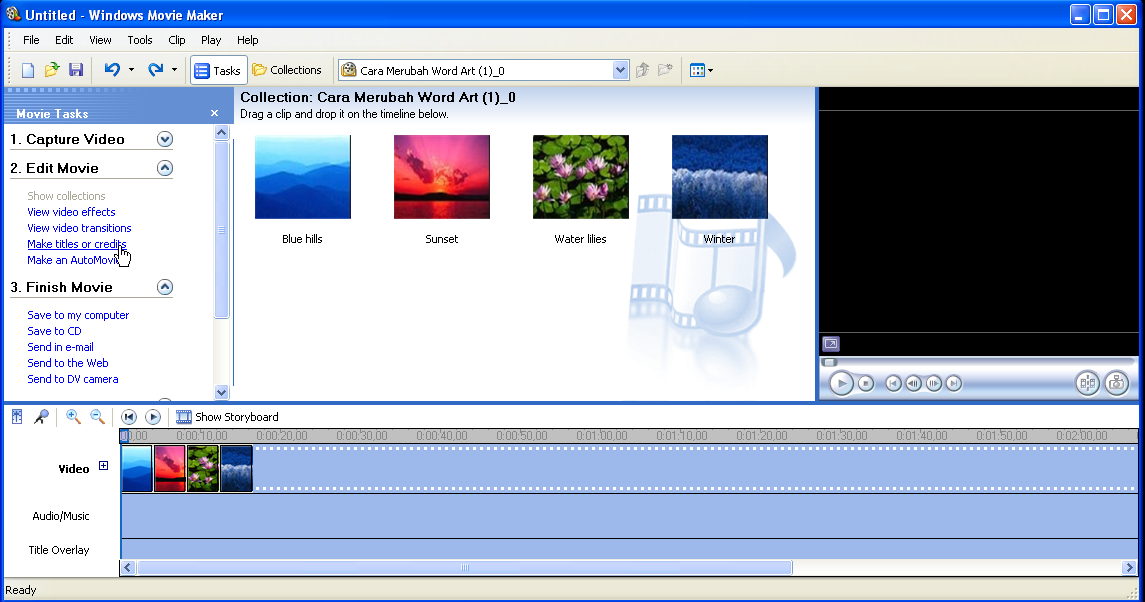Zoom out on the timeline

click(x=97, y=416)
